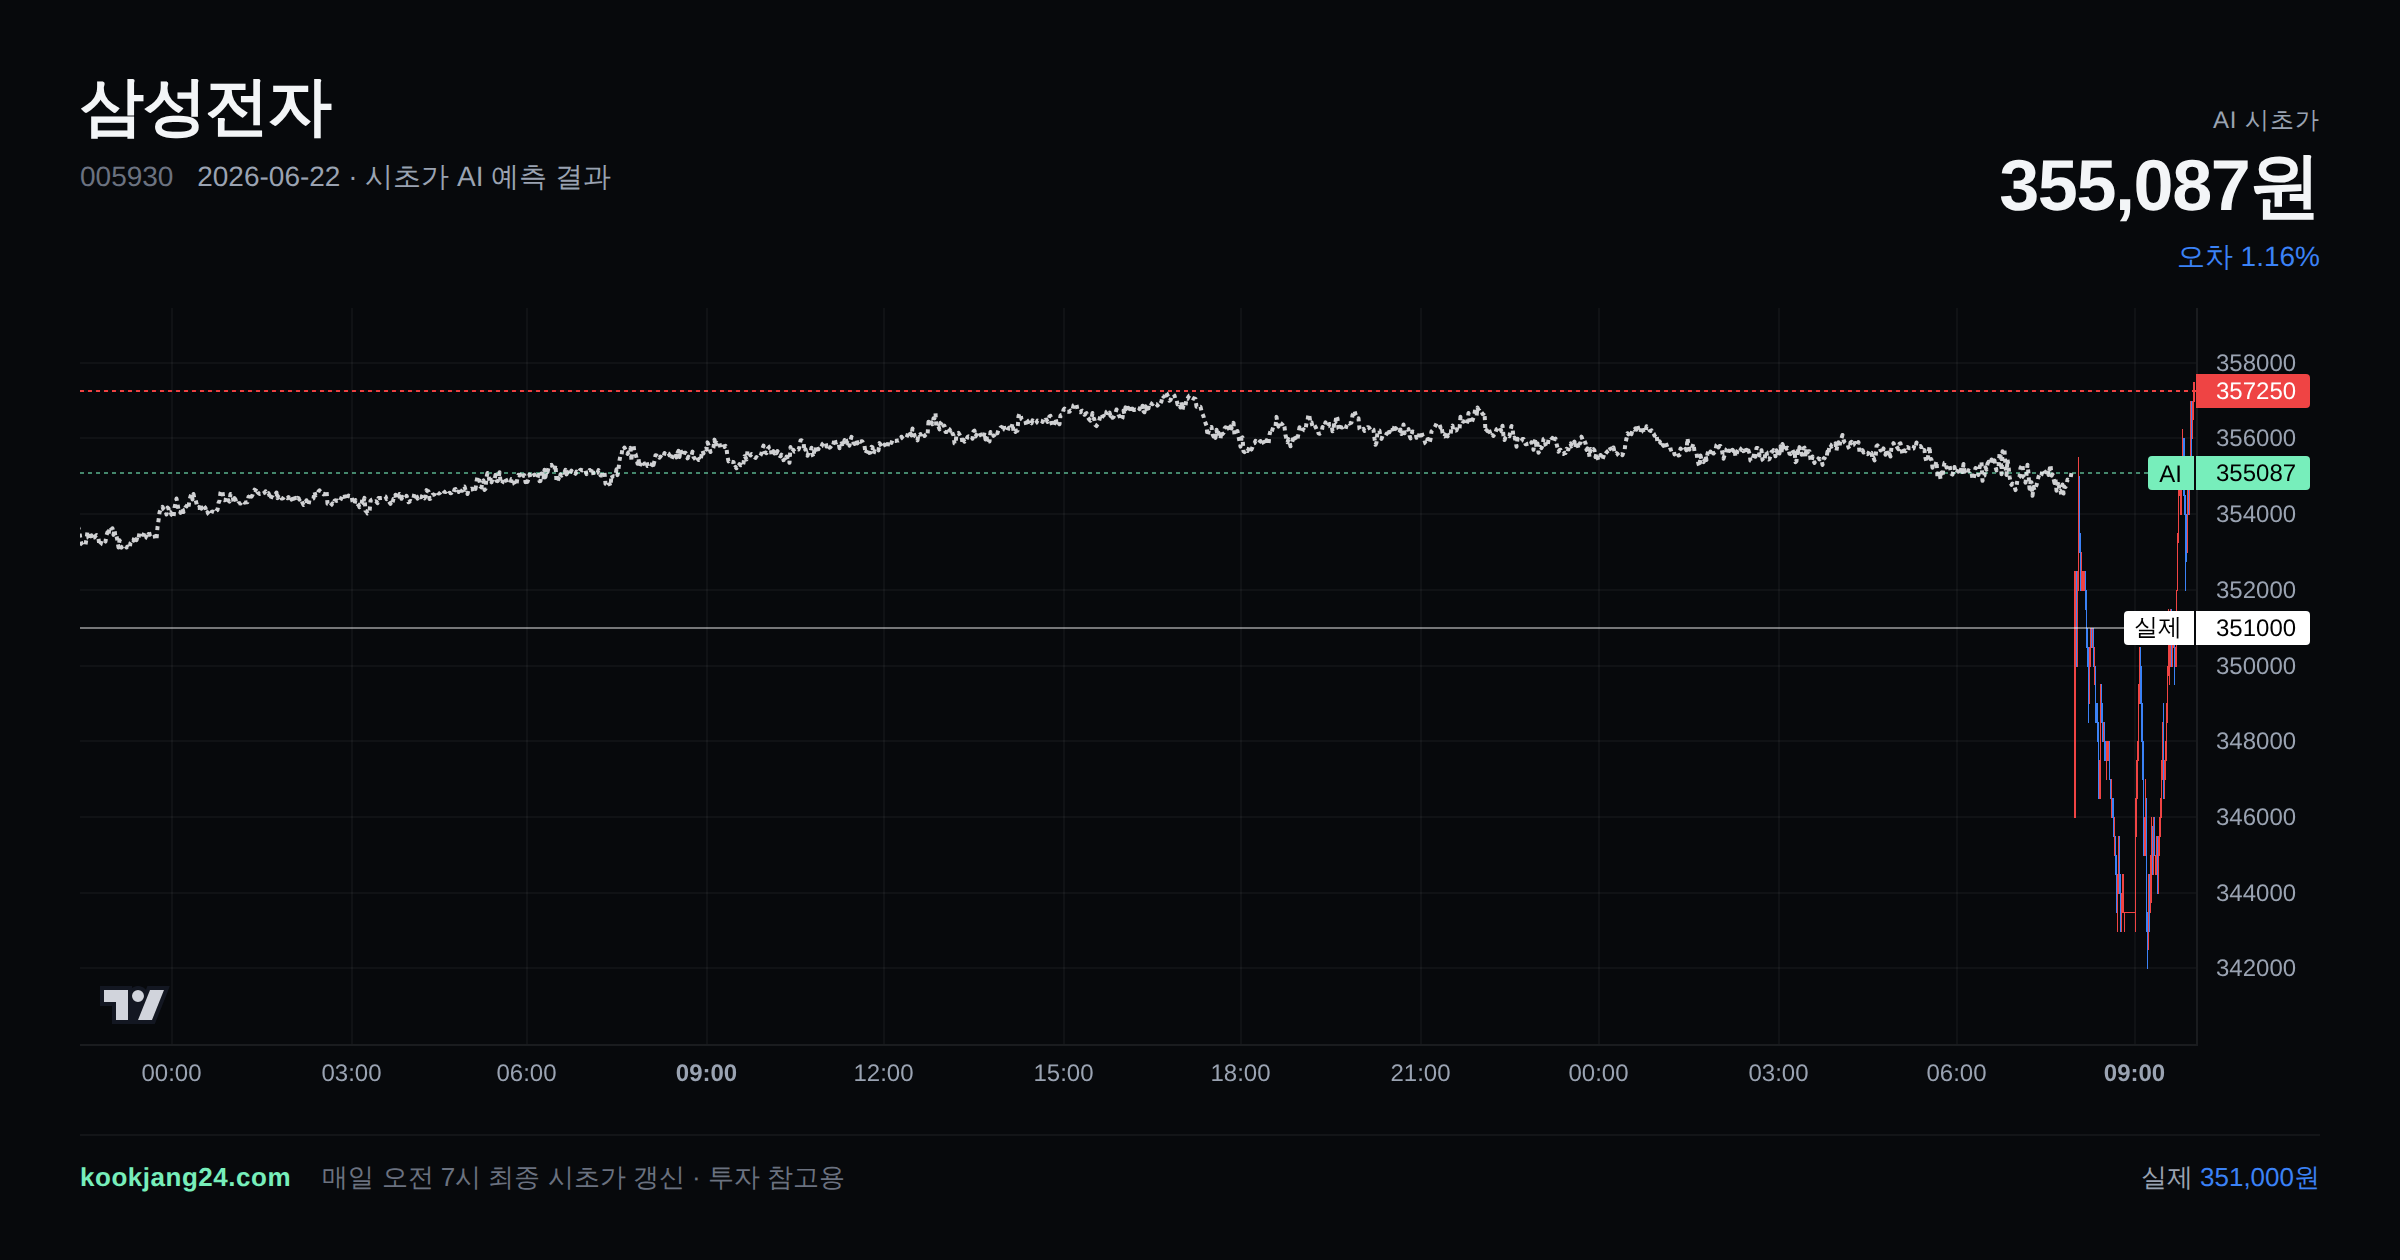Click the 346000 price axis label
The image size is (2400, 1260).
[x=2255, y=817]
